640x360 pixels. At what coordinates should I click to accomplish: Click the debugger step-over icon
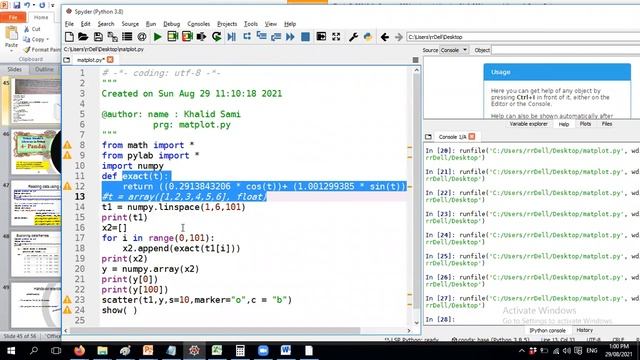tap(247, 36)
